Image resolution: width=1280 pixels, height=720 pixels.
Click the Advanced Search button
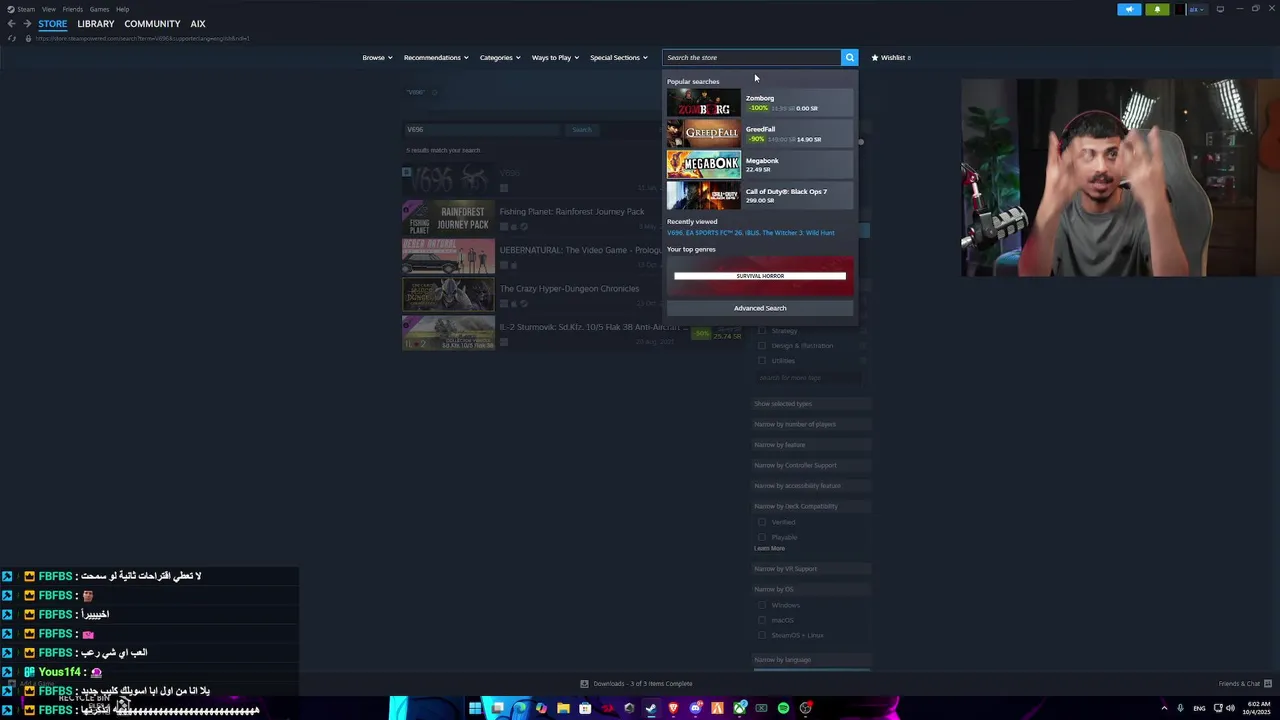pos(760,308)
